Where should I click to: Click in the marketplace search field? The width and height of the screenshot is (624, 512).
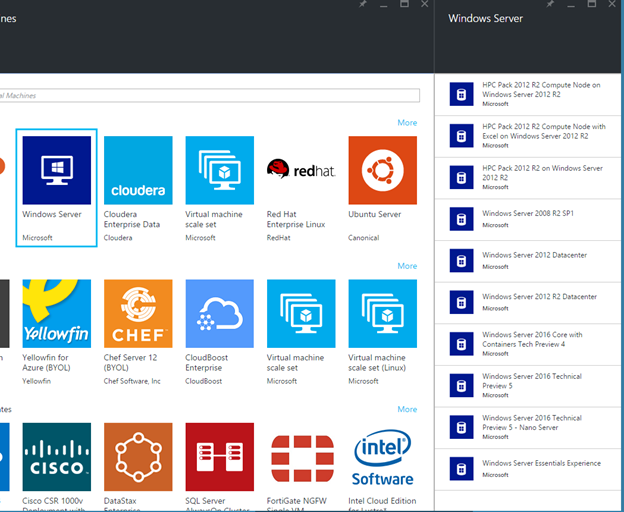point(210,96)
